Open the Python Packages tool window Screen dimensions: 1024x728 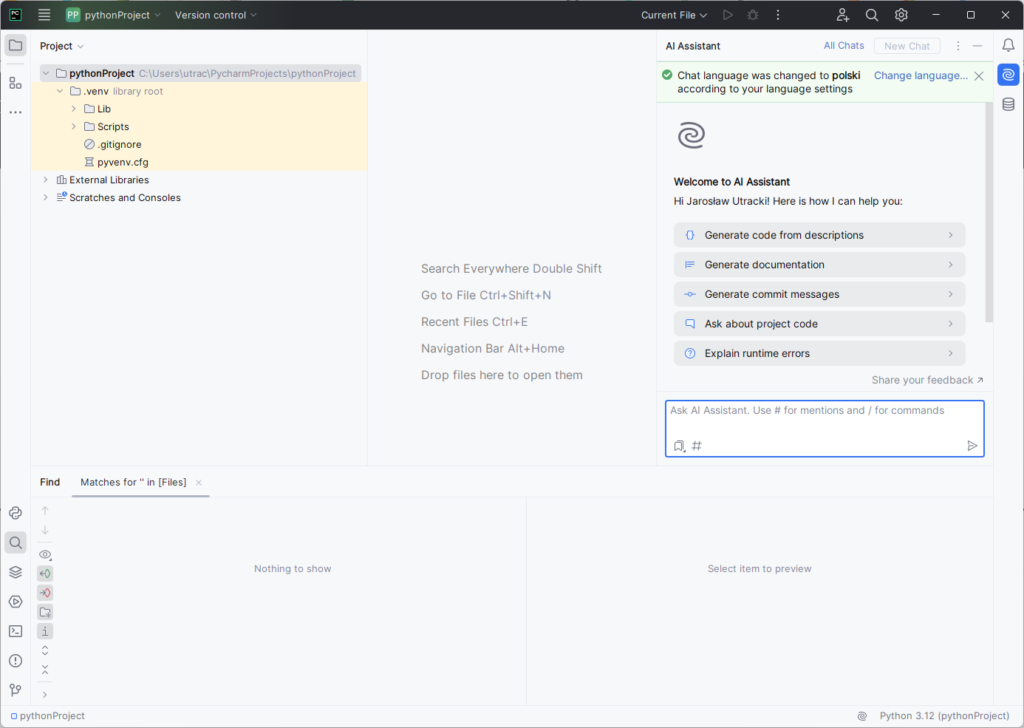click(x=15, y=572)
